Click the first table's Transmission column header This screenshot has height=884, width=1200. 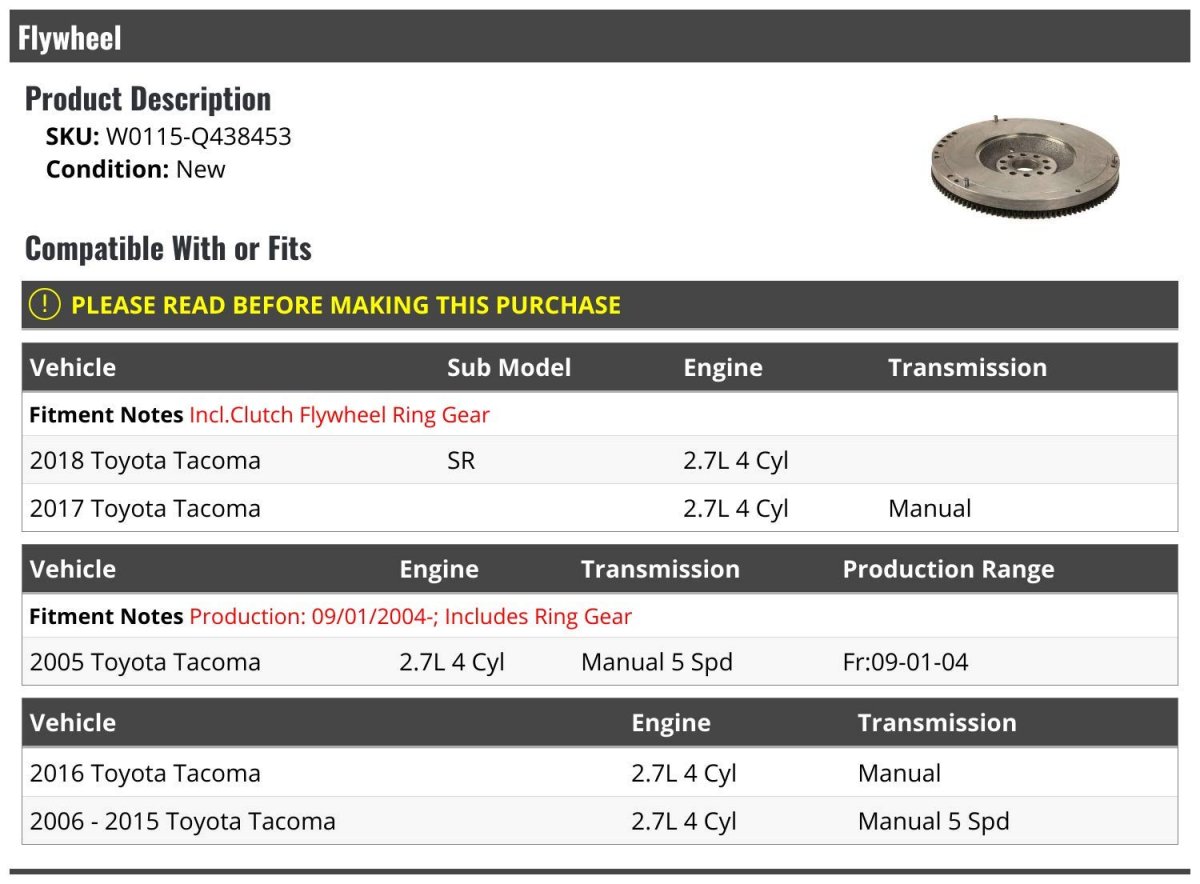tap(967, 367)
